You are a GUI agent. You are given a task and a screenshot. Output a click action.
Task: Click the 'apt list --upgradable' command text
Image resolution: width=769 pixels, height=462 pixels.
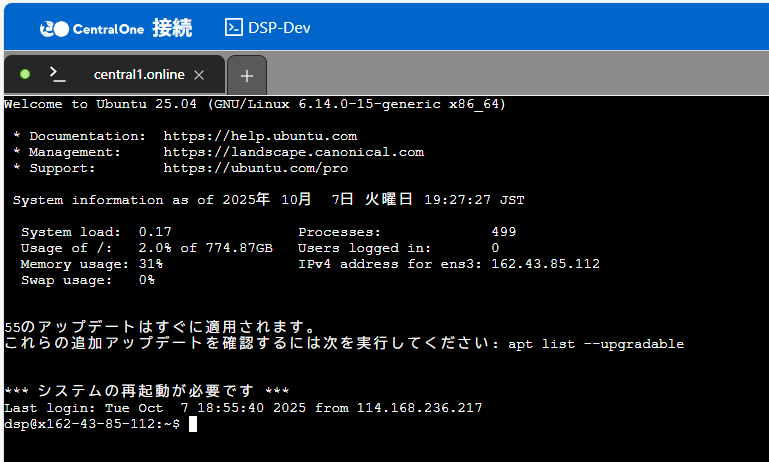click(596, 344)
